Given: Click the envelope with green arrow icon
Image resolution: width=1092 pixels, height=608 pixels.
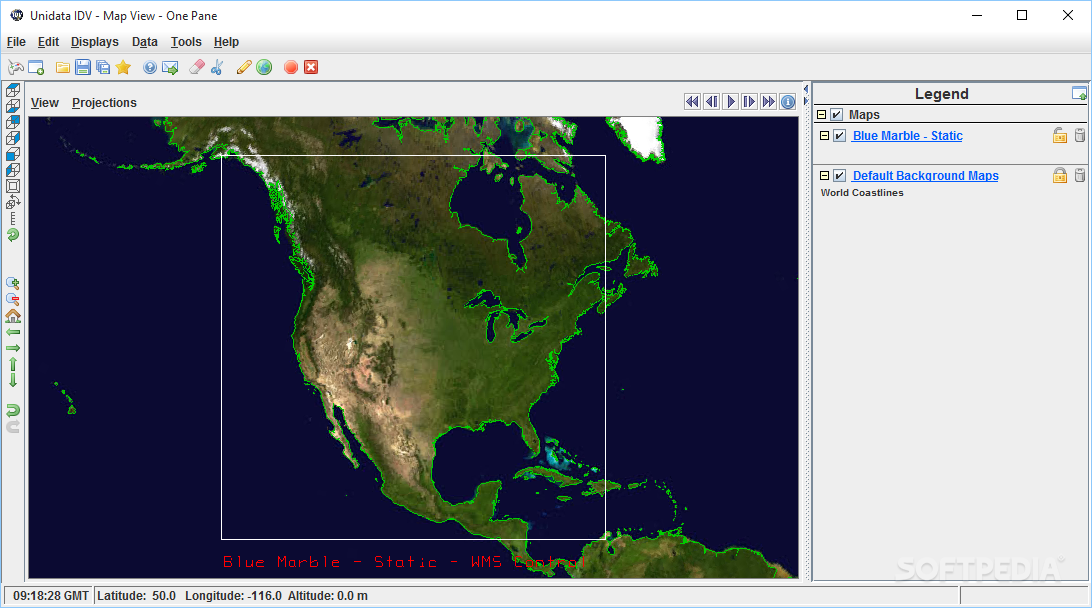Looking at the screenshot, I should (x=170, y=68).
